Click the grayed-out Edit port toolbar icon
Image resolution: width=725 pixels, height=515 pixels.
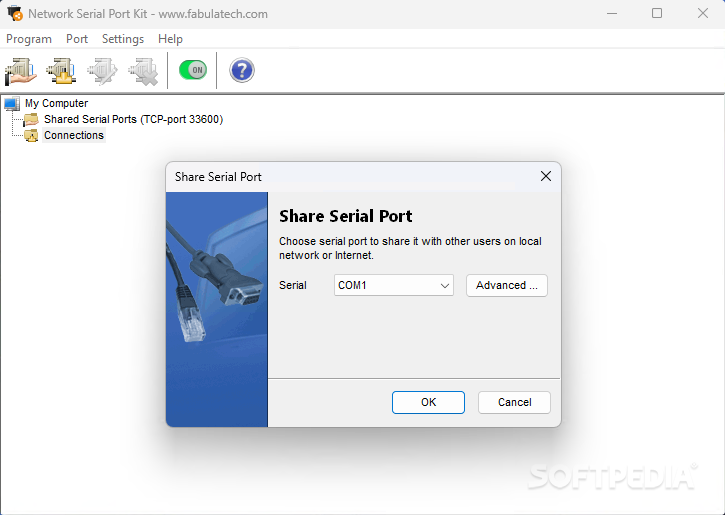tap(102, 71)
